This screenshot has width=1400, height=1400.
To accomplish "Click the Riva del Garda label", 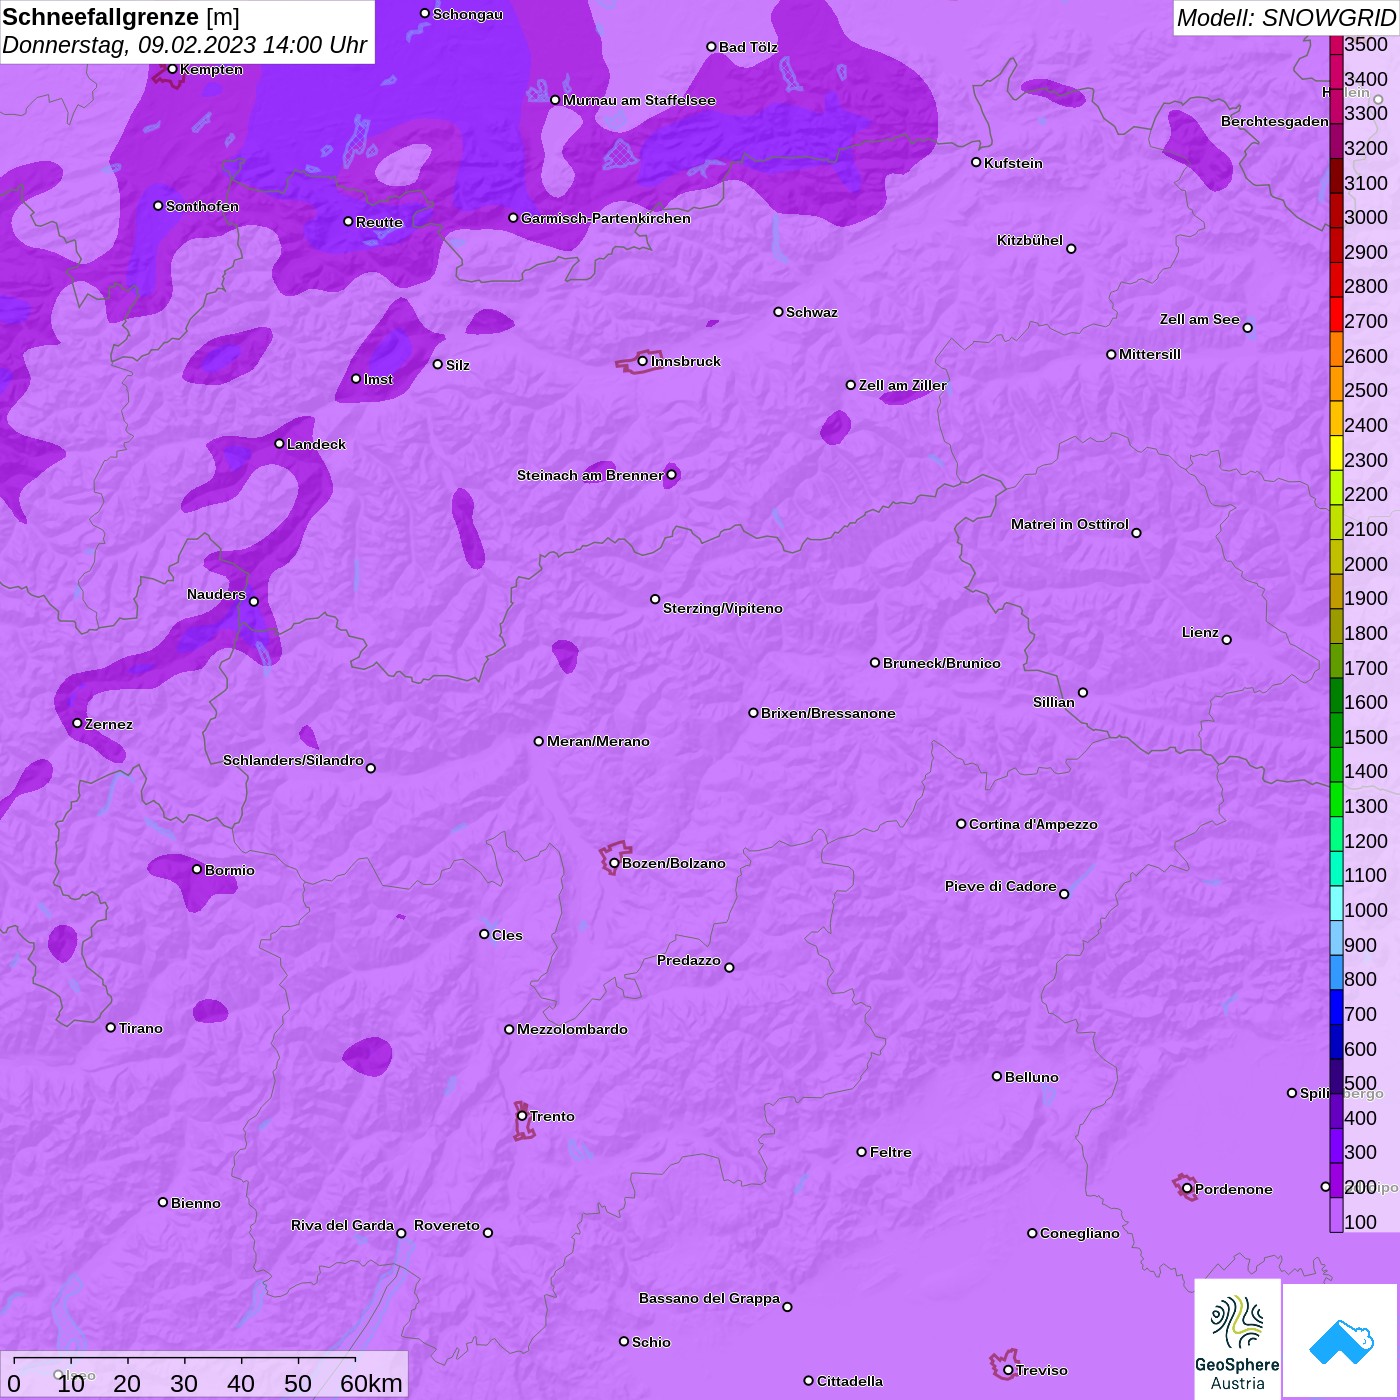I will click(x=342, y=1225).
